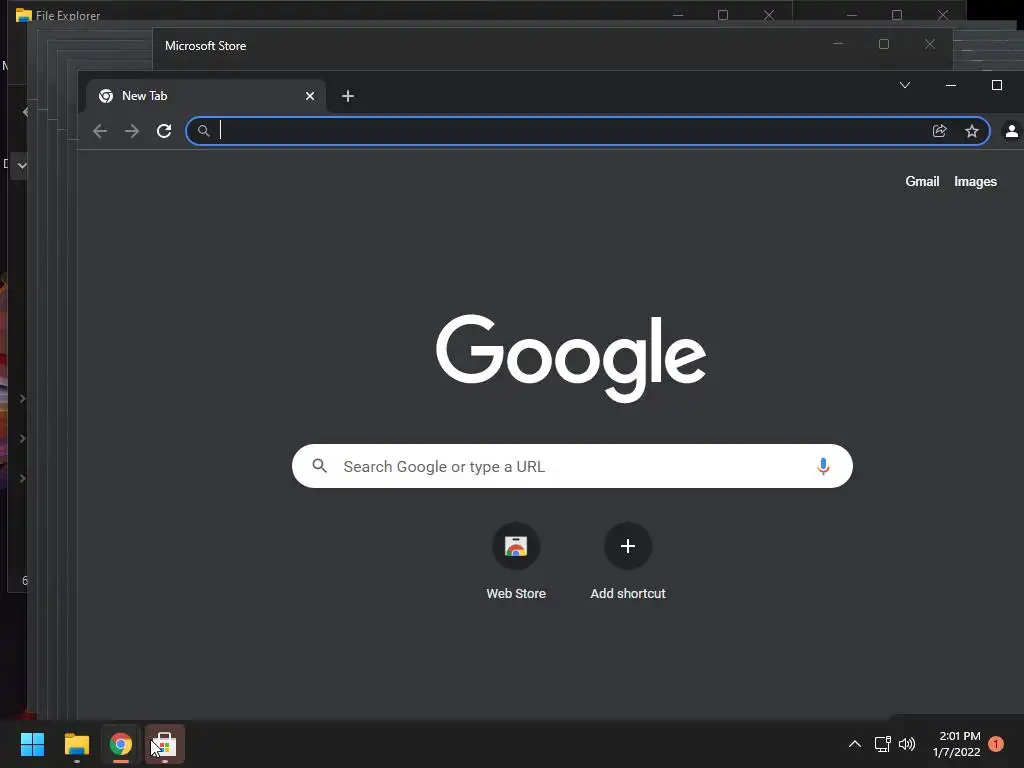Maximize the Microsoft Store window
This screenshot has height=768, width=1024.
click(x=884, y=44)
